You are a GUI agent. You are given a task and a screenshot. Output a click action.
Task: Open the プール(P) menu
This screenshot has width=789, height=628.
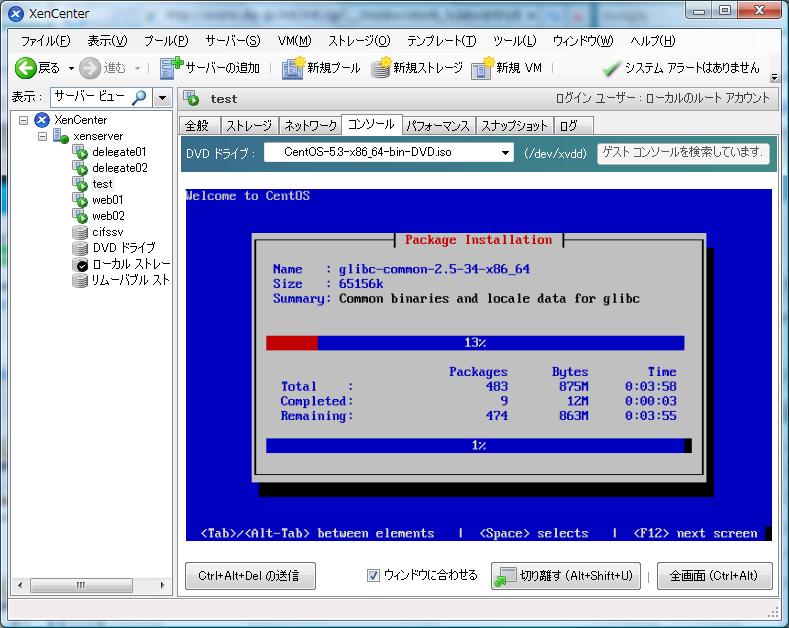(166, 41)
